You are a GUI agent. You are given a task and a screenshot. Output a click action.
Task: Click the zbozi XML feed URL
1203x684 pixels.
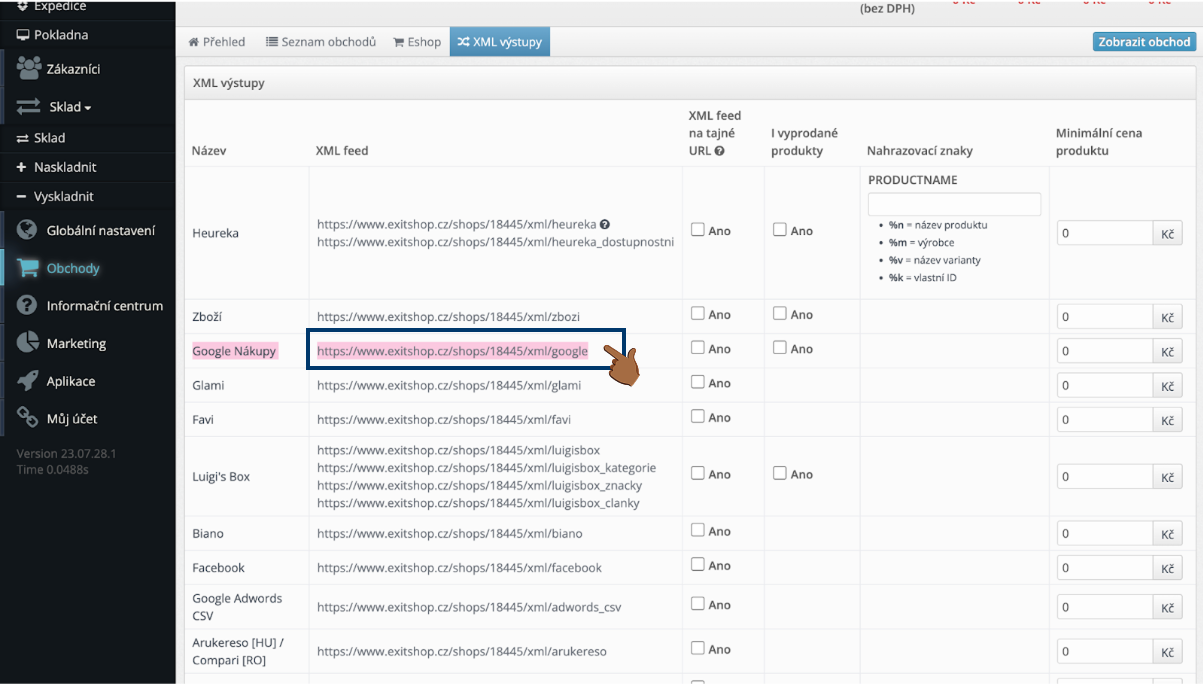click(x=448, y=316)
